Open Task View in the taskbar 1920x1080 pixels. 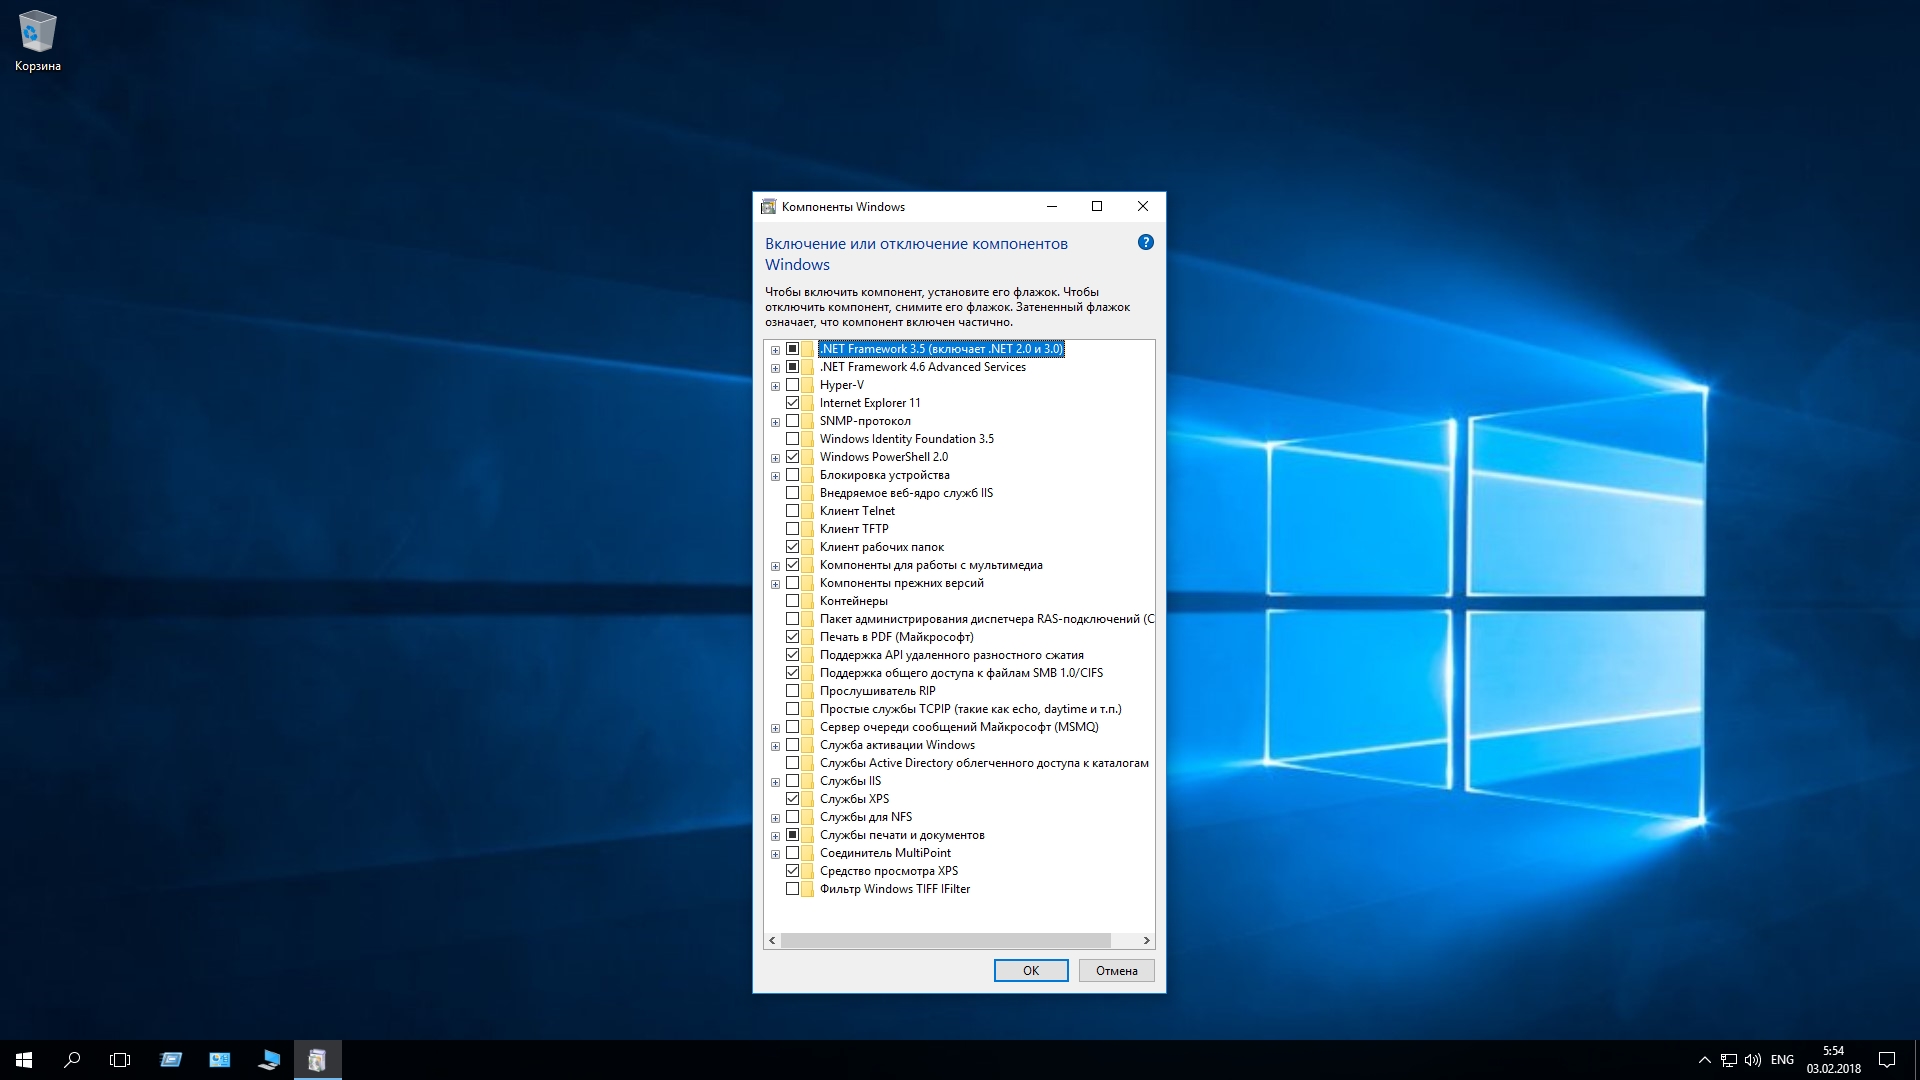pos(120,1060)
